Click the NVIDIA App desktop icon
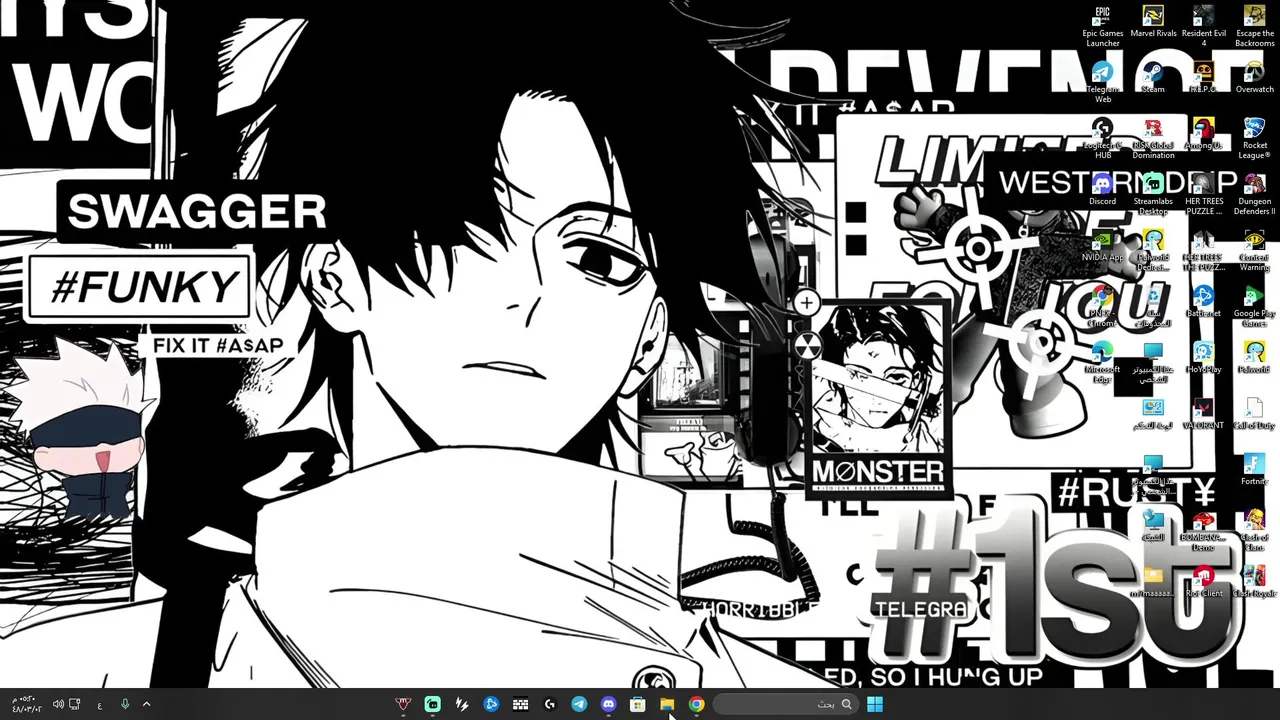The image size is (1280, 720). coord(1103,246)
